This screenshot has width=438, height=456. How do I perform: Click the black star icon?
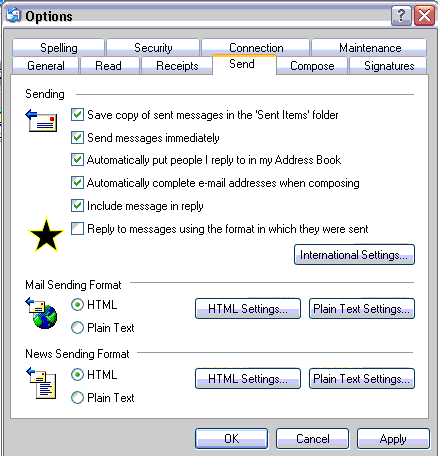[46, 235]
